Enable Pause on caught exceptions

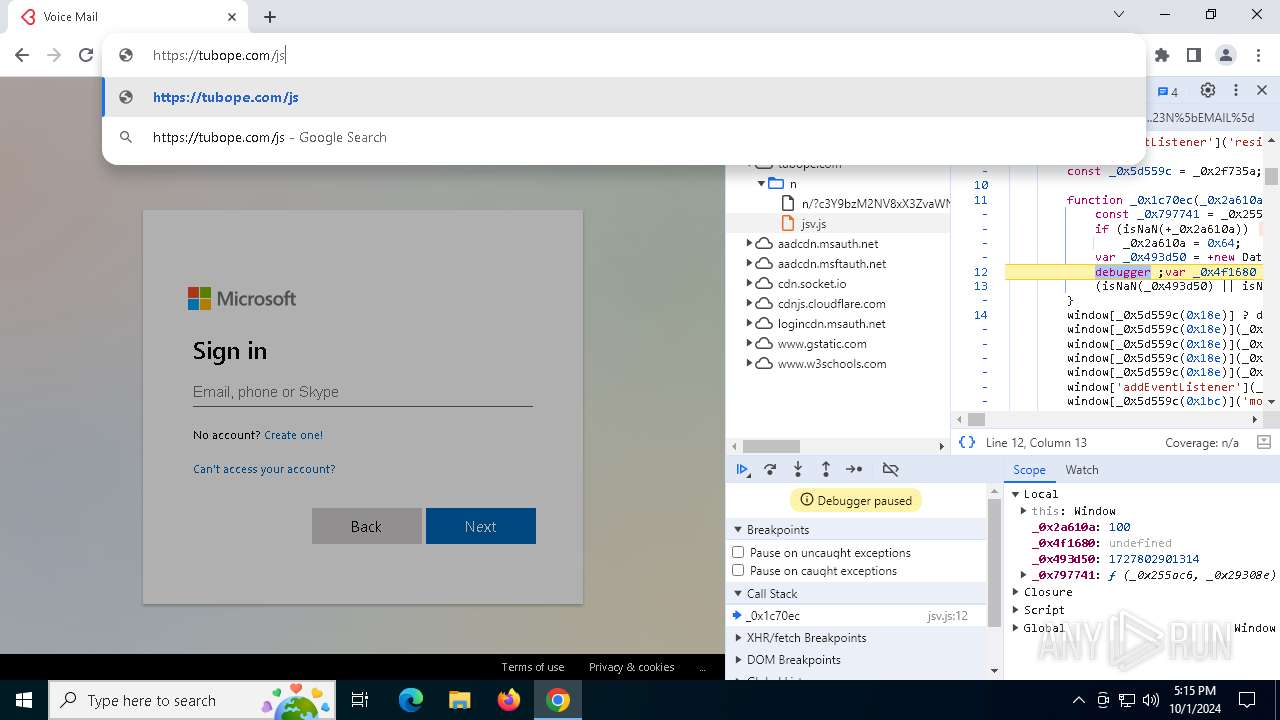click(738, 570)
